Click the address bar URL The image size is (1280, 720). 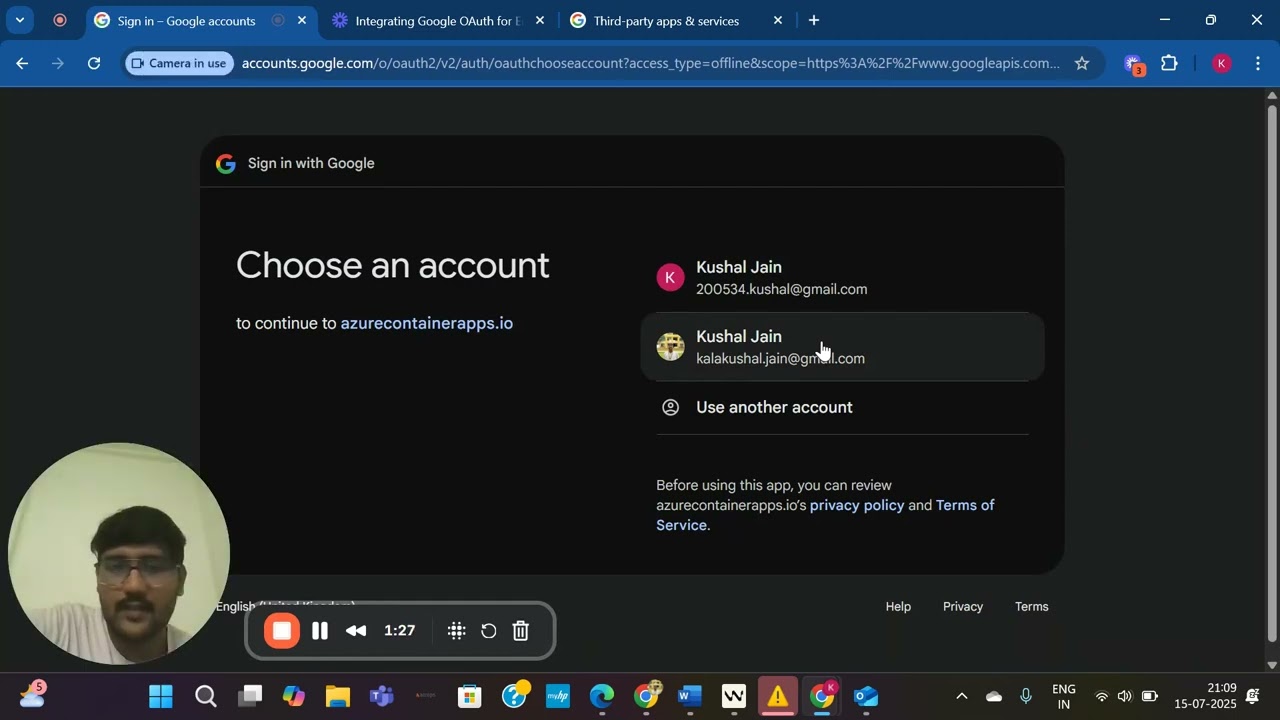pos(650,63)
